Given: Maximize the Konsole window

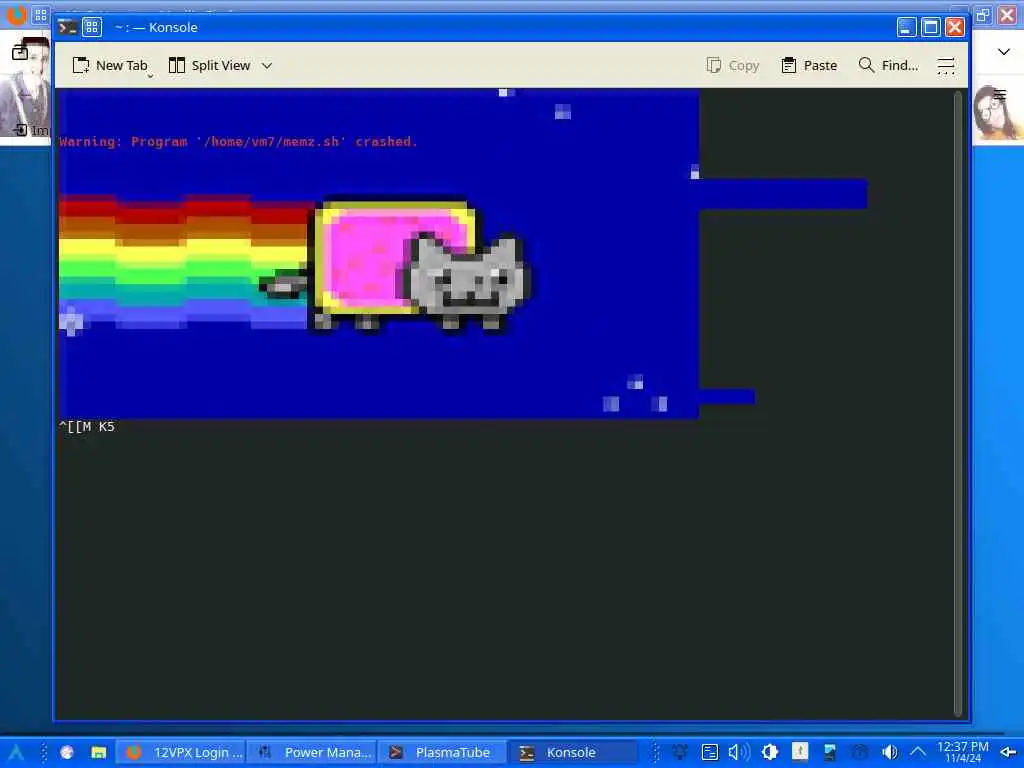Looking at the screenshot, I should (x=931, y=27).
